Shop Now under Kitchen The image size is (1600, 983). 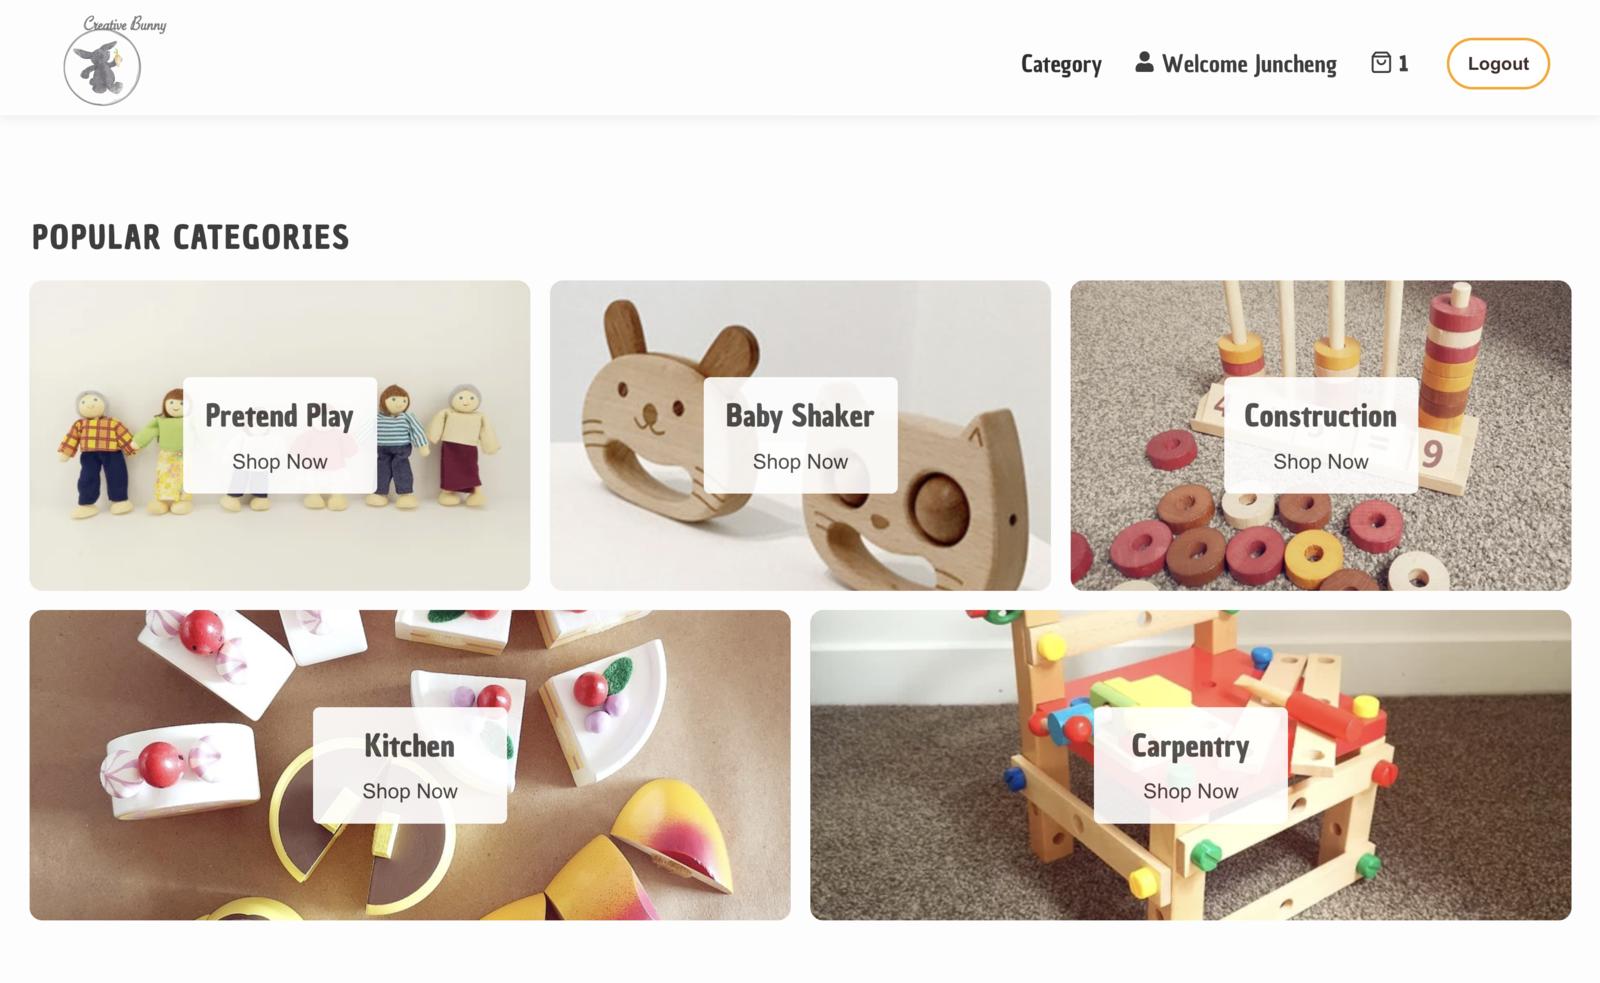[410, 791]
